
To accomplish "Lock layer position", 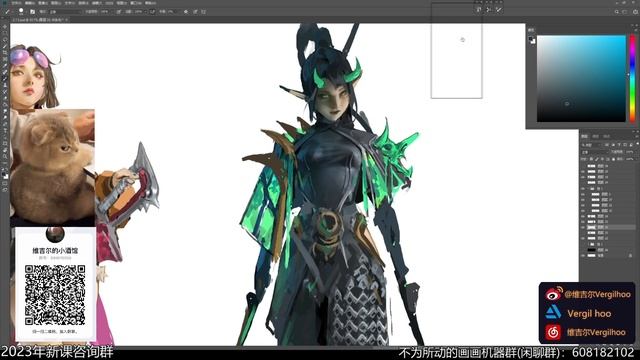I will [x=602, y=159].
